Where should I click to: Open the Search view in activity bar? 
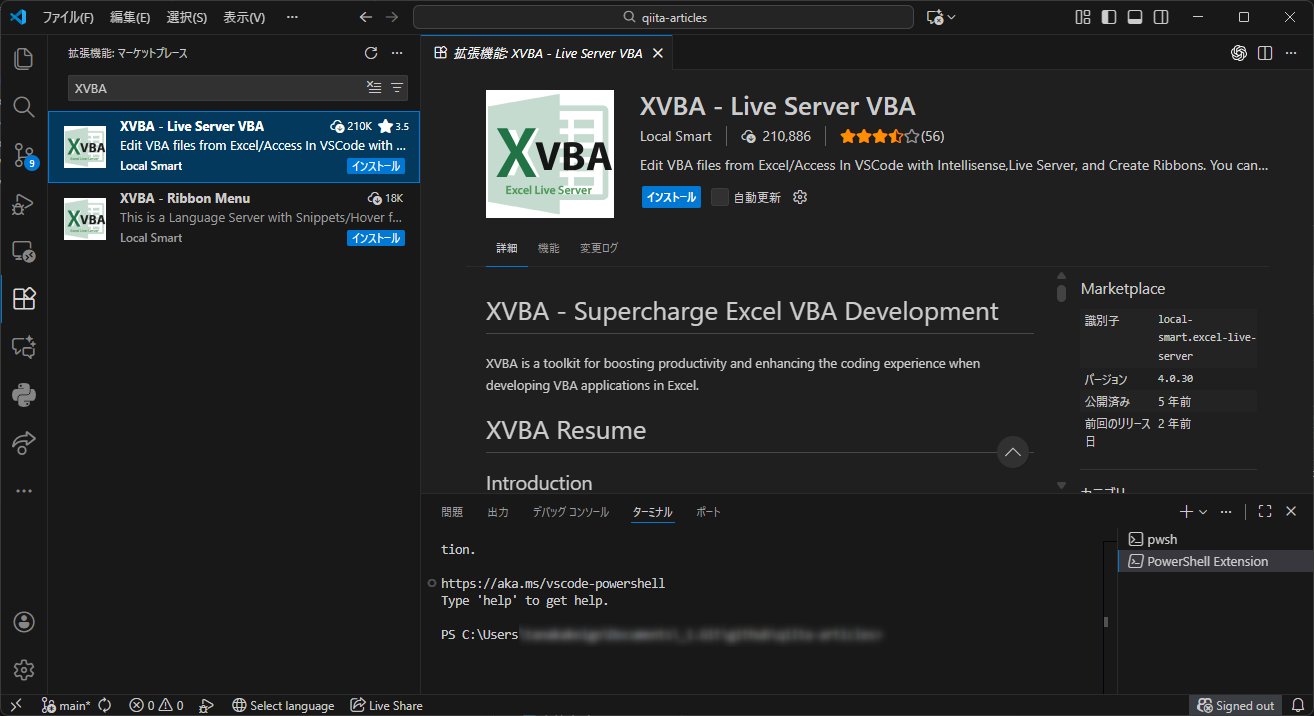(x=23, y=106)
